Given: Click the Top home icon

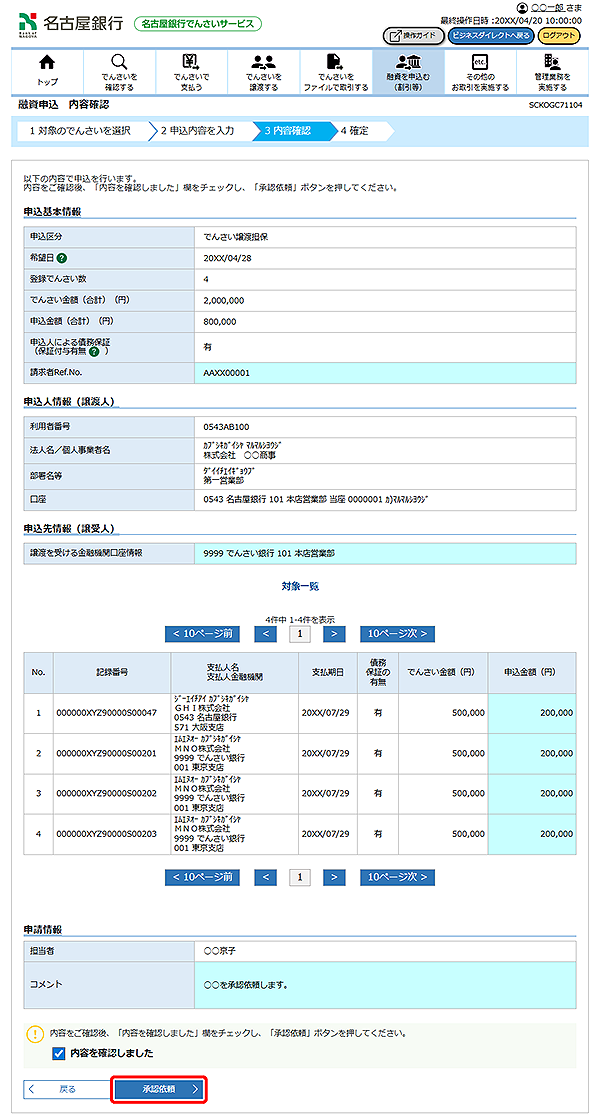Looking at the screenshot, I should click(47, 63).
